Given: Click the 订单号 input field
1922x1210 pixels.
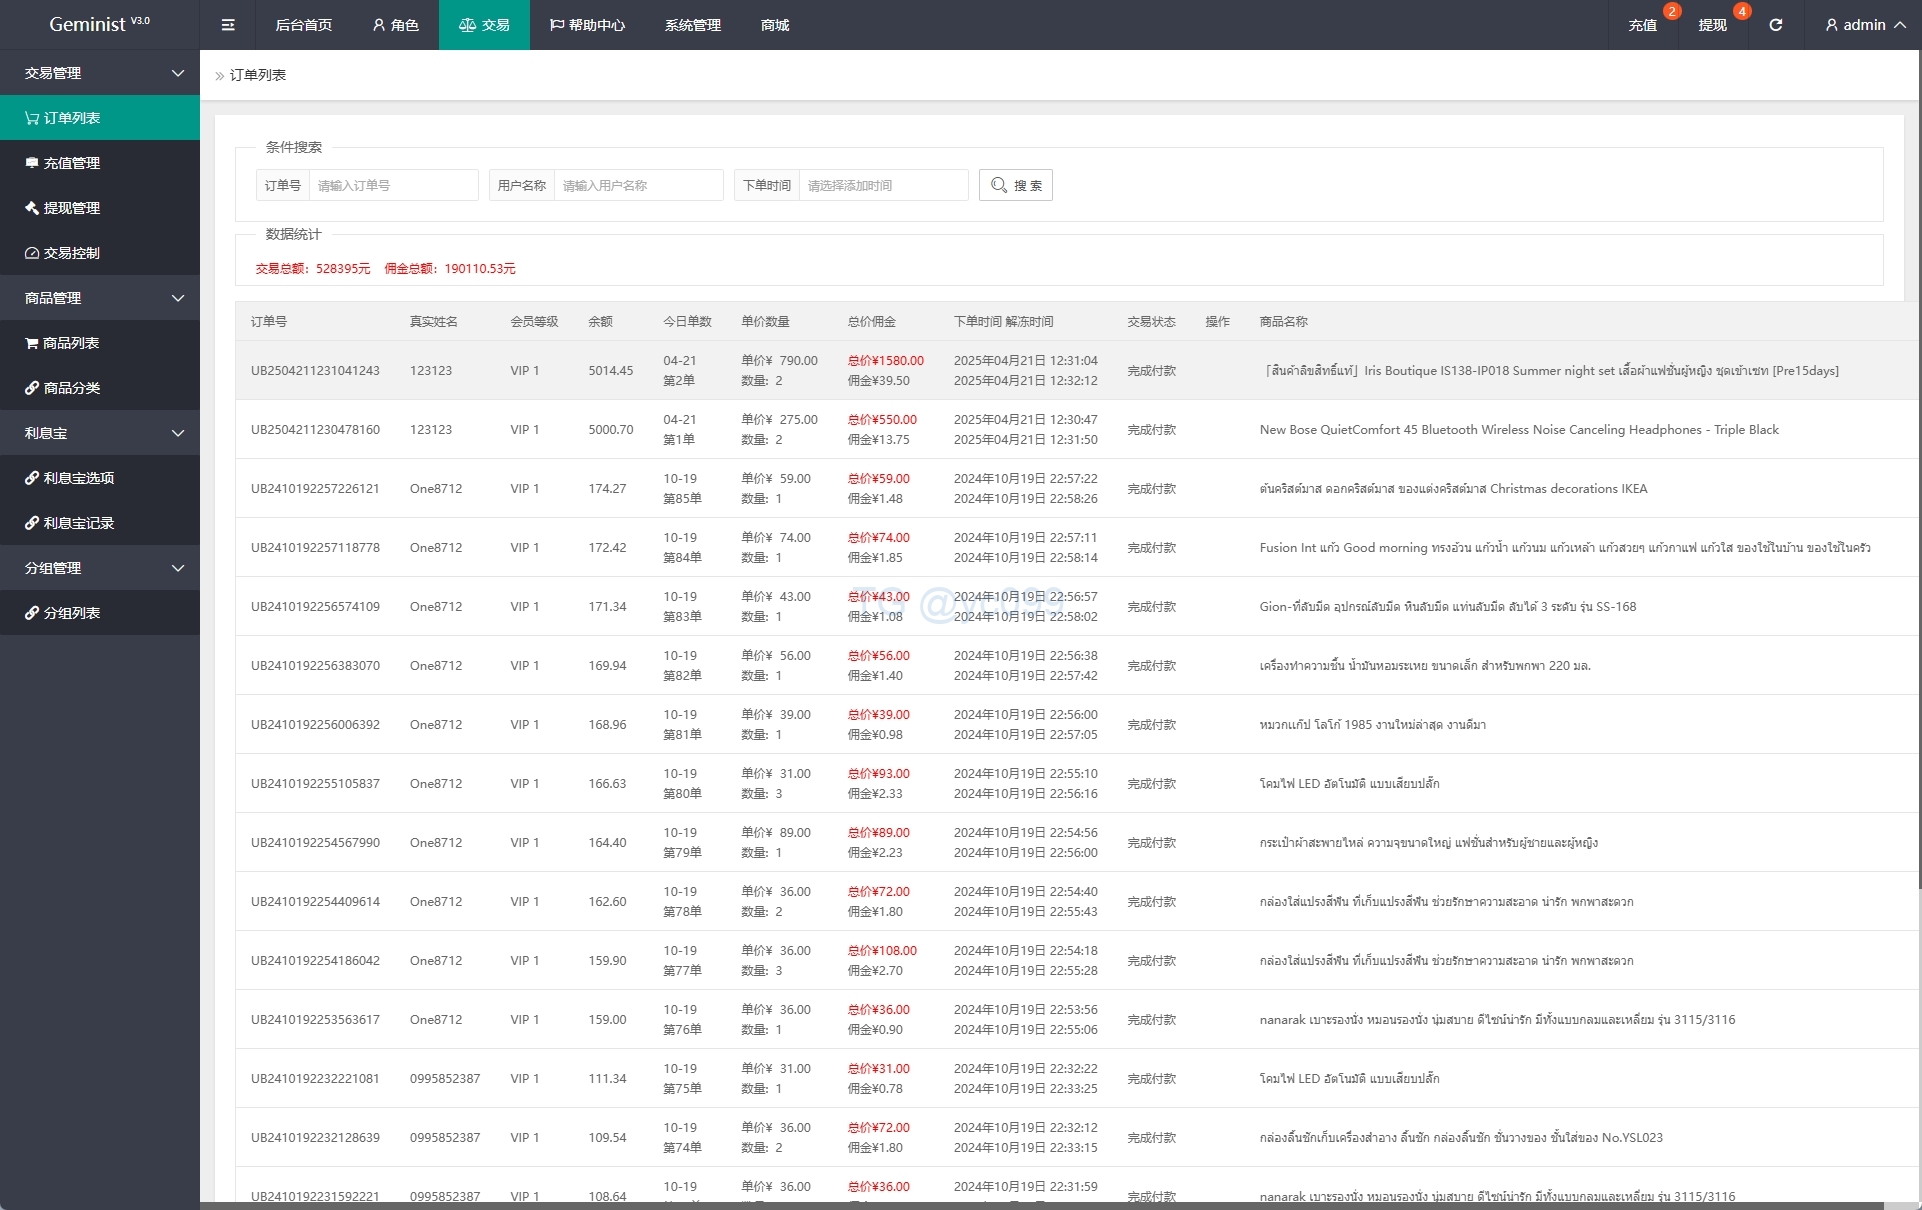Looking at the screenshot, I should click(393, 185).
